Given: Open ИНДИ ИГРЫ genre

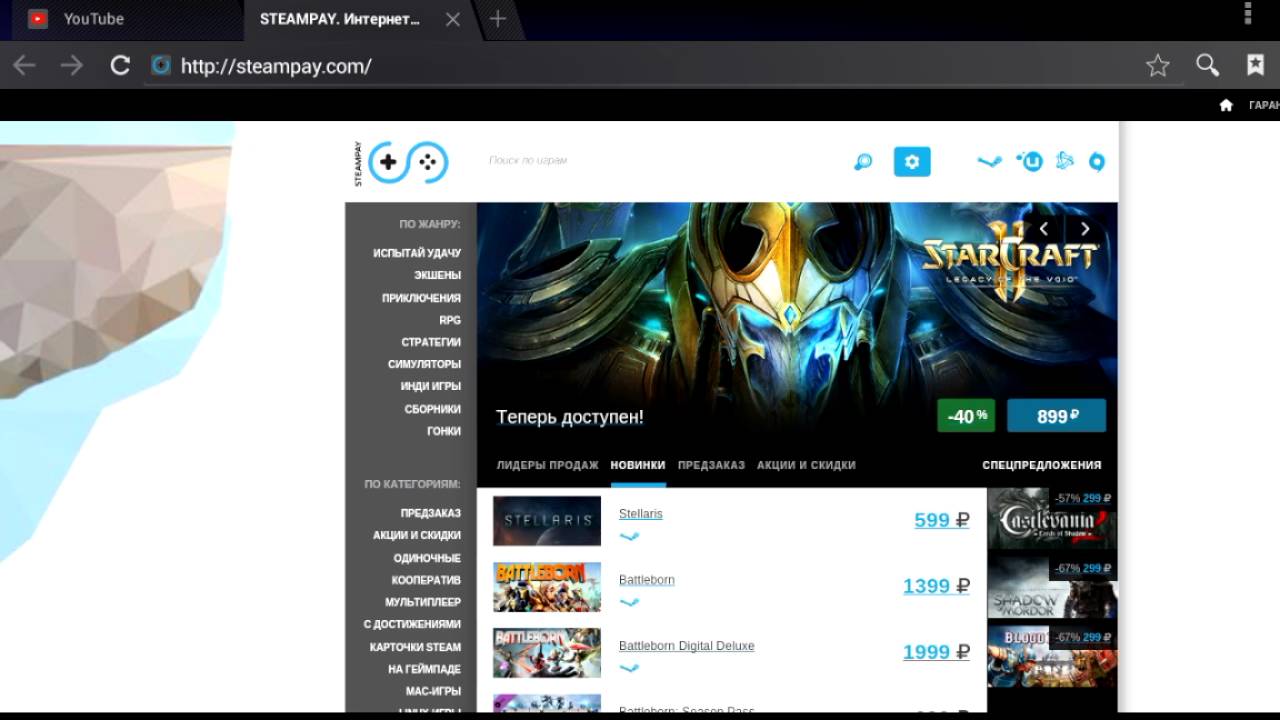Looking at the screenshot, I should click(x=431, y=386).
